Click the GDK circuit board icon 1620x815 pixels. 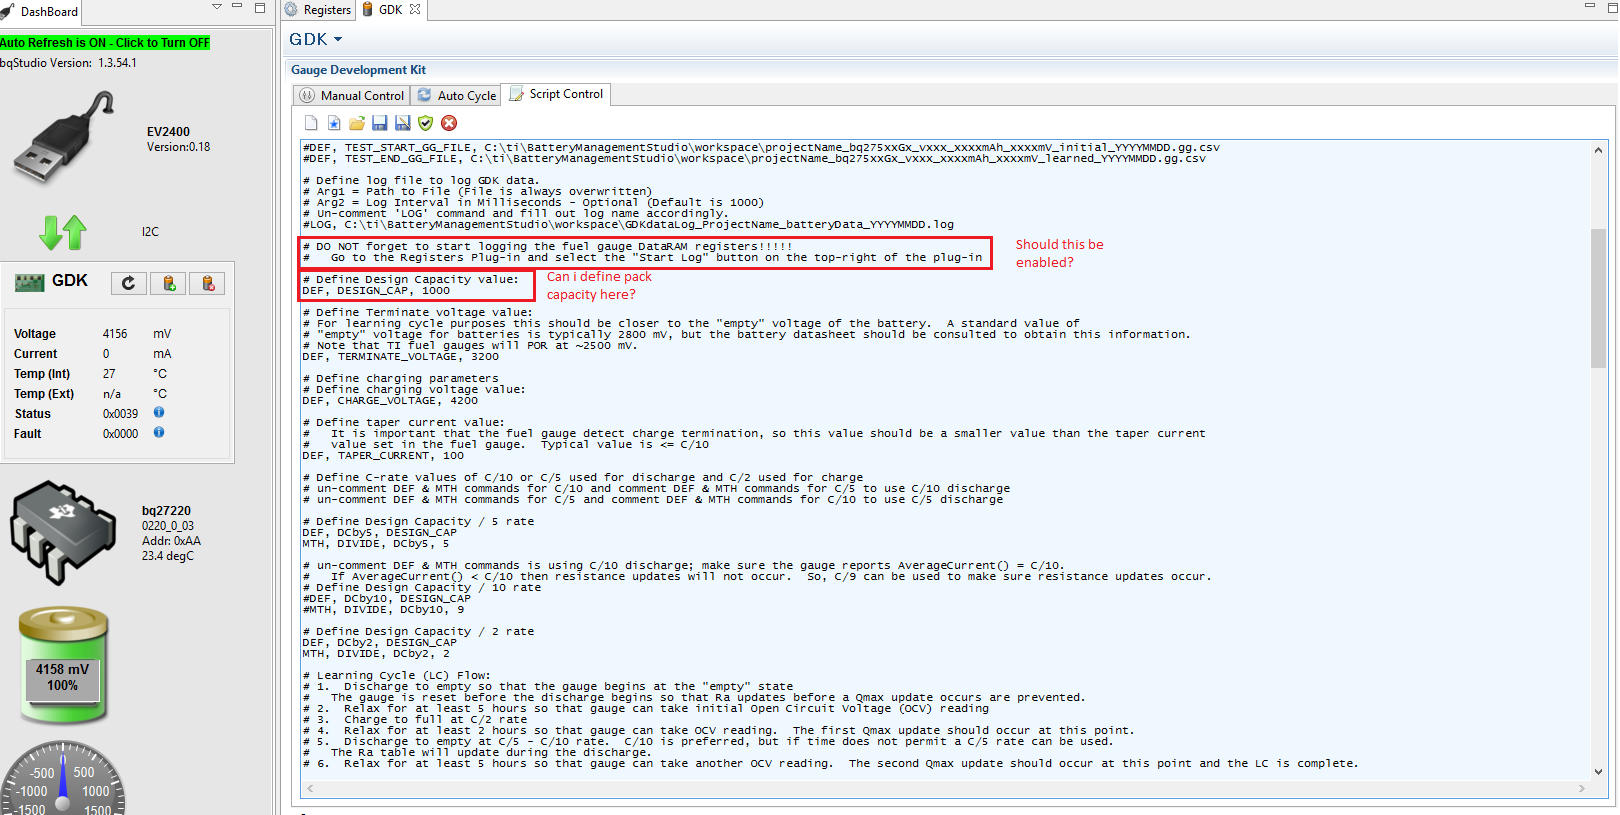(30, 282)
